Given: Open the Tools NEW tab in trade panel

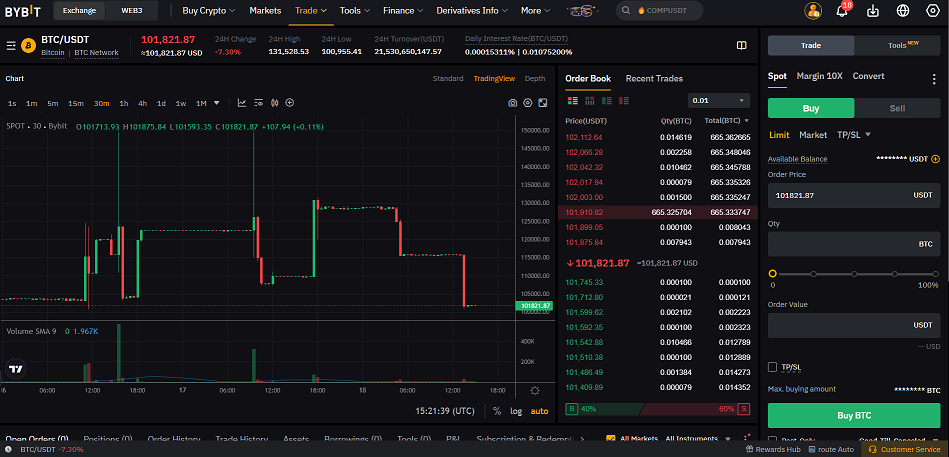Looking at the screenshot, I should tap(898, 45).
